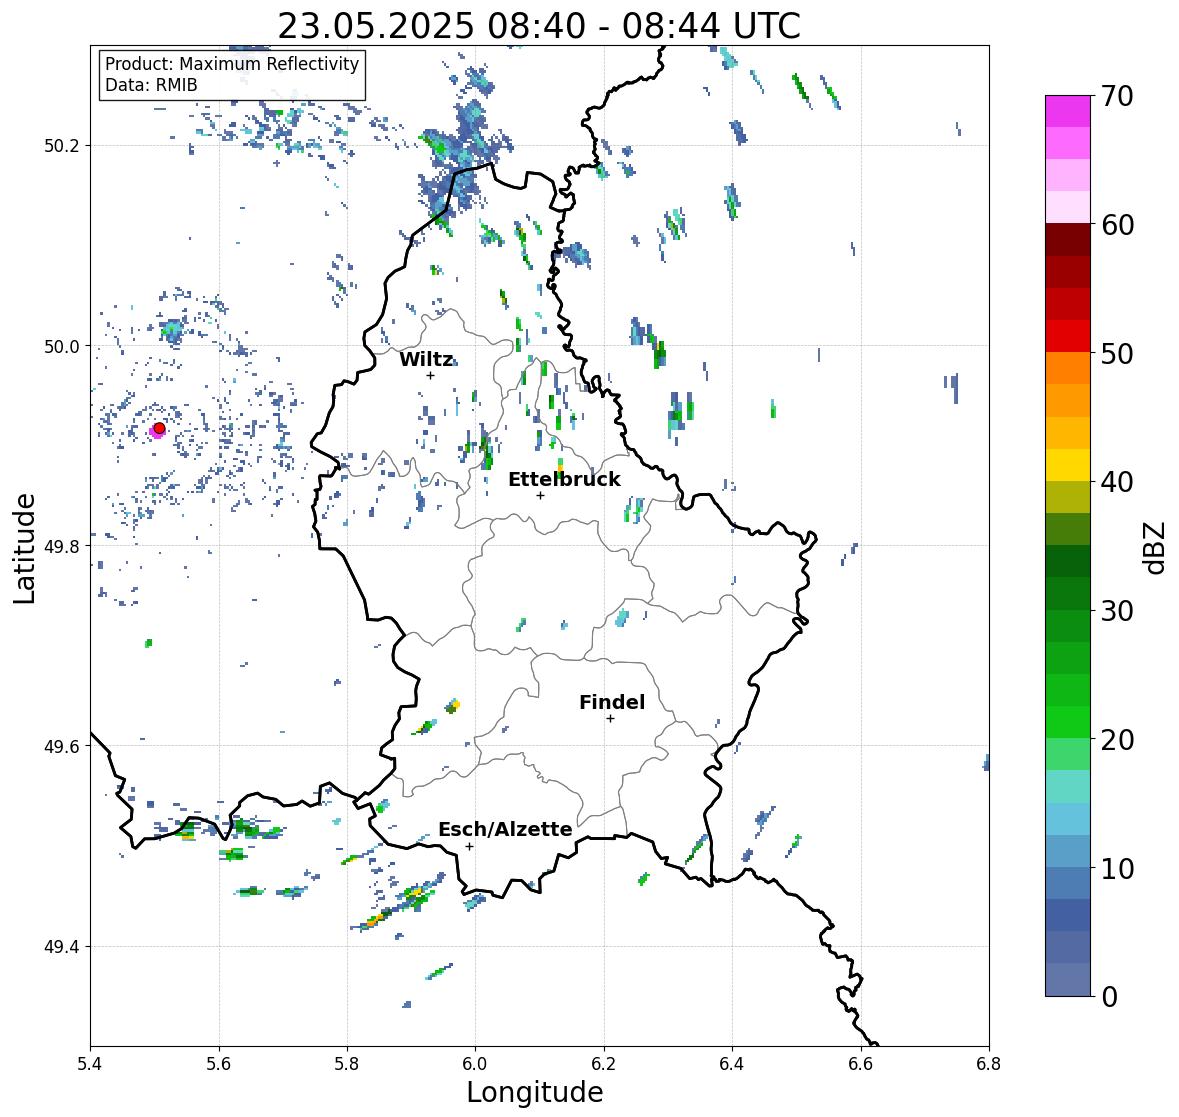Click the Product: Maximum Reflectivity text
The image size is (1179, 1117).
[232, 64]
